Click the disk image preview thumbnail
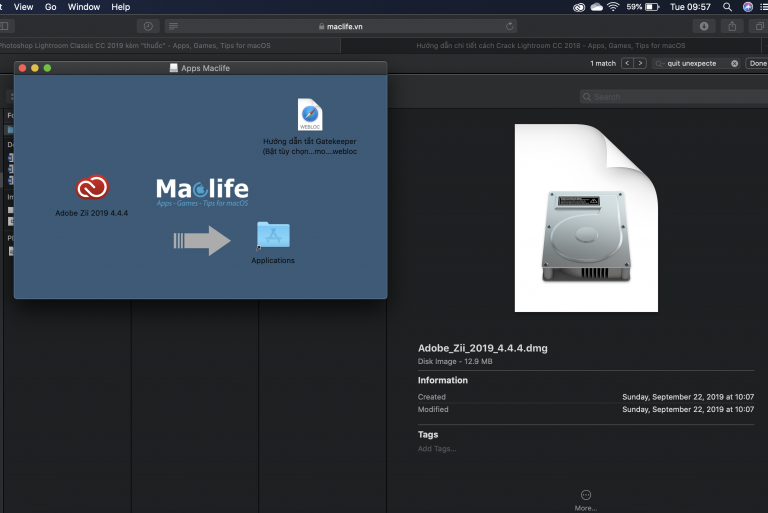Viewport: 768px width, 513px height. click(586, 218)
